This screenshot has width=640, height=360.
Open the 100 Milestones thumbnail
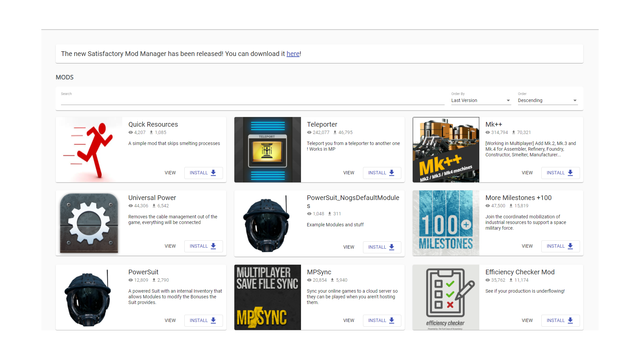[446, 223]
